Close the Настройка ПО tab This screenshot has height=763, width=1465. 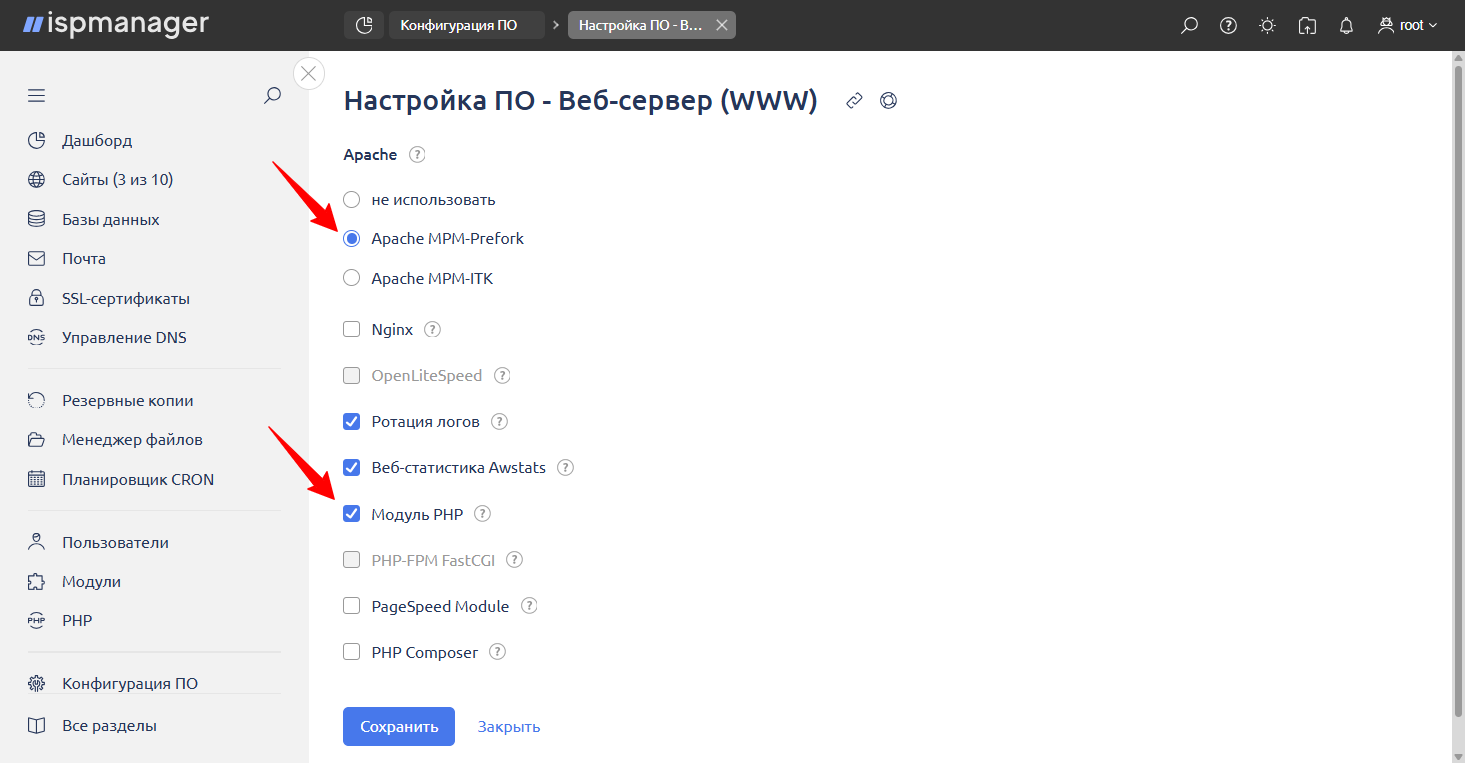point(722,25)
